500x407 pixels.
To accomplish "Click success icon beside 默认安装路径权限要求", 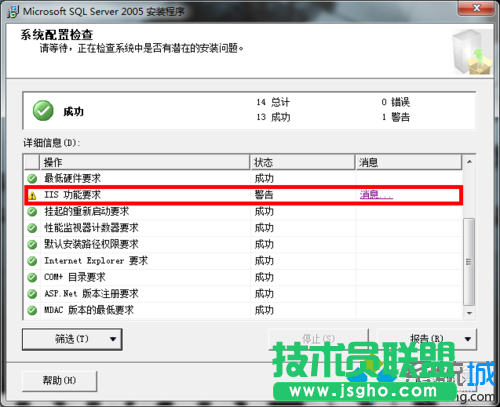I will click(32, 245).
